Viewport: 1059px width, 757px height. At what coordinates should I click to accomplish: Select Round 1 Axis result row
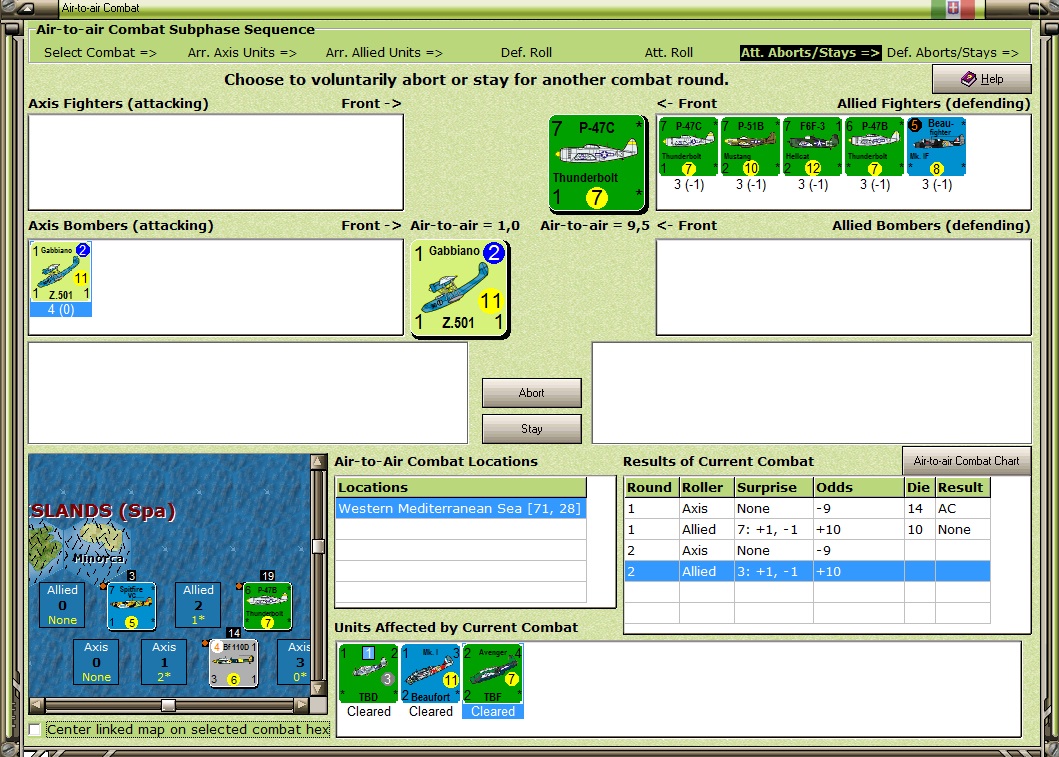(x=807, y=508)
